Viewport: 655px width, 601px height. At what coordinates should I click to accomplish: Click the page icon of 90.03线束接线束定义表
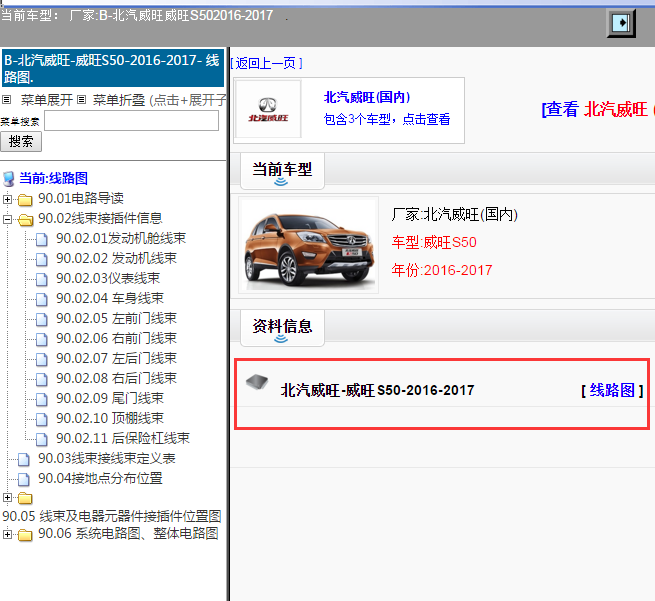[23, 459]
